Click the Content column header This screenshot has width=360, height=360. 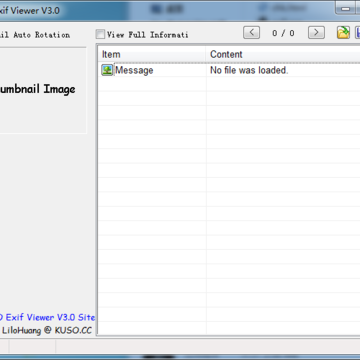coord(283,54)
